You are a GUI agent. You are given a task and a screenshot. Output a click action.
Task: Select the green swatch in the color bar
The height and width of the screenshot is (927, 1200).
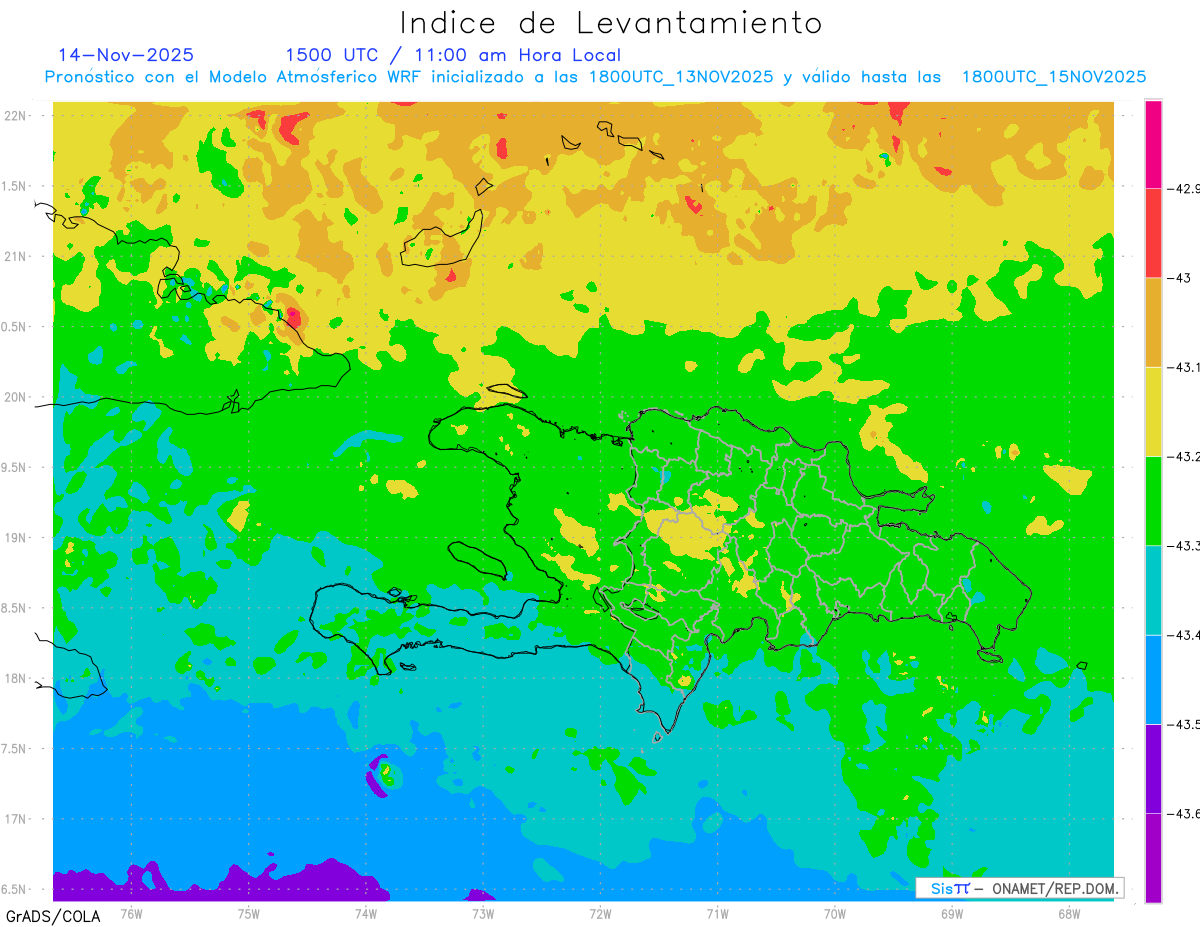pyautogui.click(x=1153, y=501)
